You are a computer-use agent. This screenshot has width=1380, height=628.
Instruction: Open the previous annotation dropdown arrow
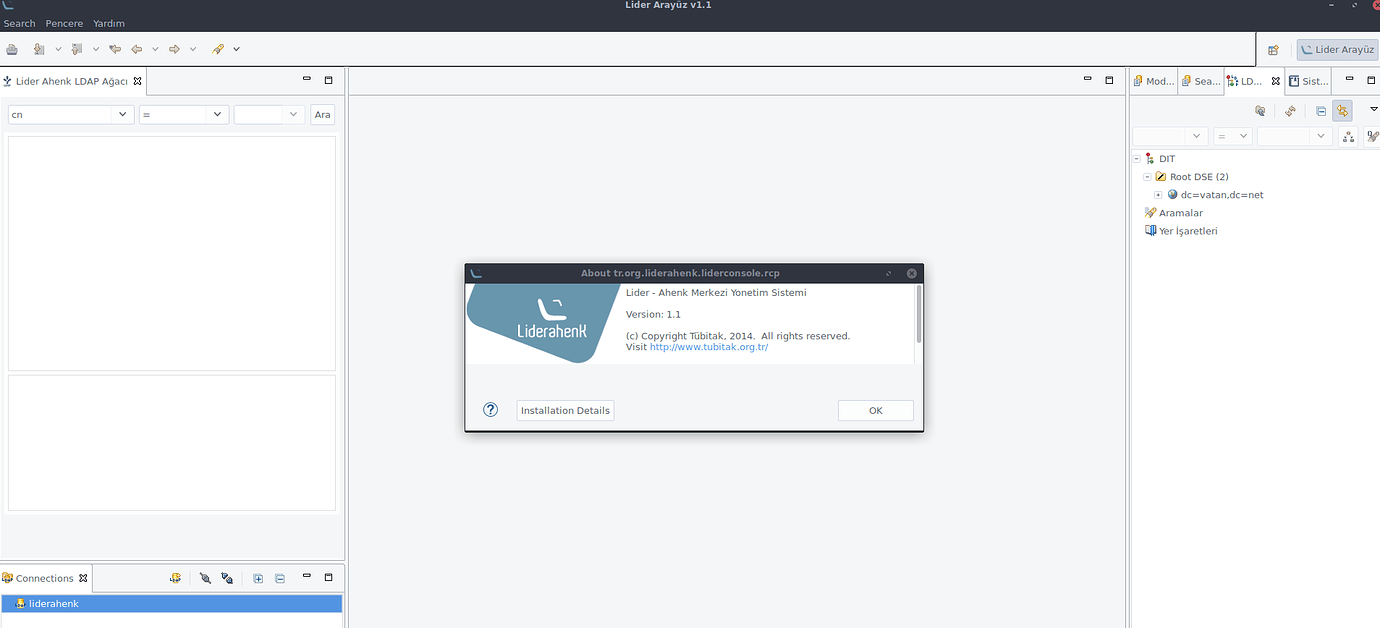point(96,49)
